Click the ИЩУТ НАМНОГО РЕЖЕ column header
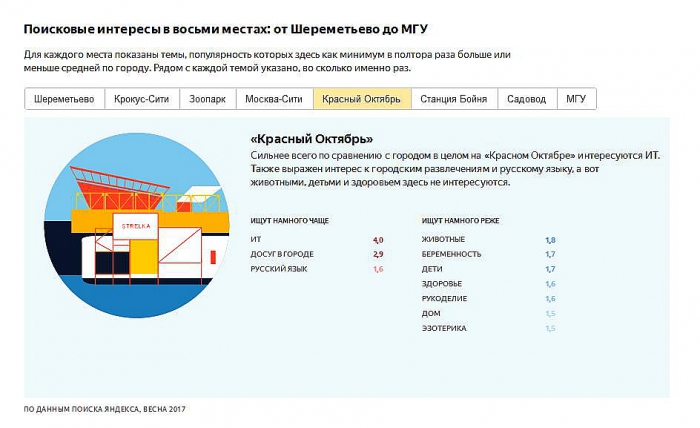Viewport: 700px width, 428px height. (x=460, y=220)
